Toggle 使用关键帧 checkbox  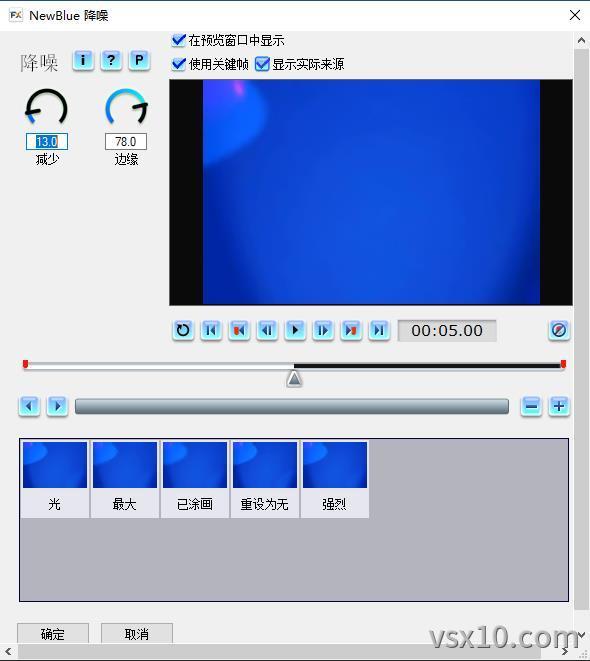(179, 64)
